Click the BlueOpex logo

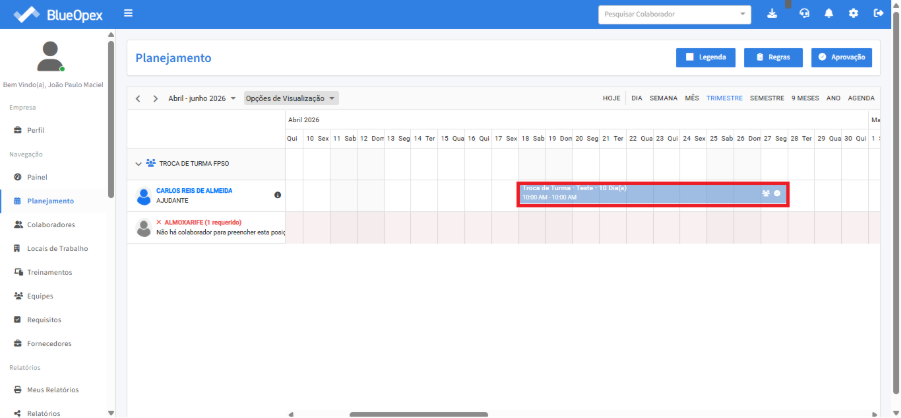pyautogui.click(x=58, y=14)
